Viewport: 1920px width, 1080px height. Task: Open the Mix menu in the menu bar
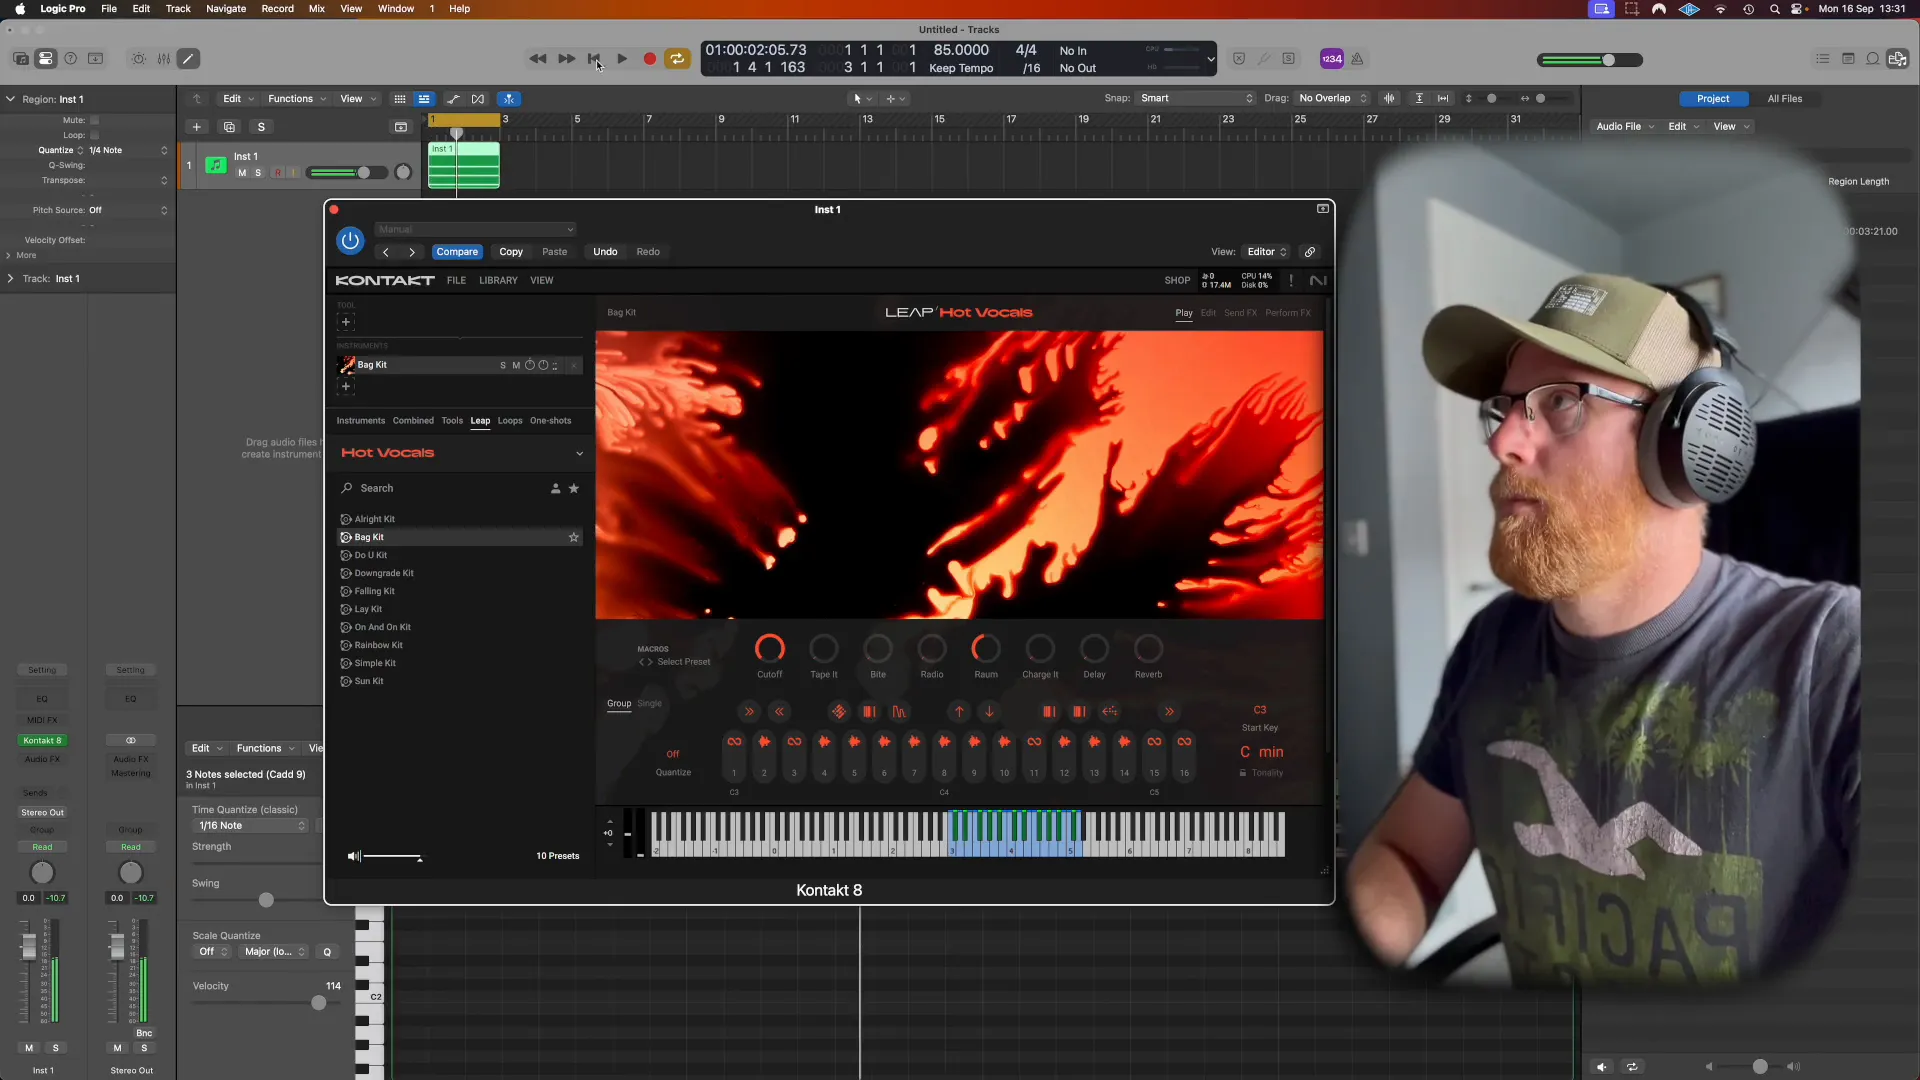pos(317,9)
